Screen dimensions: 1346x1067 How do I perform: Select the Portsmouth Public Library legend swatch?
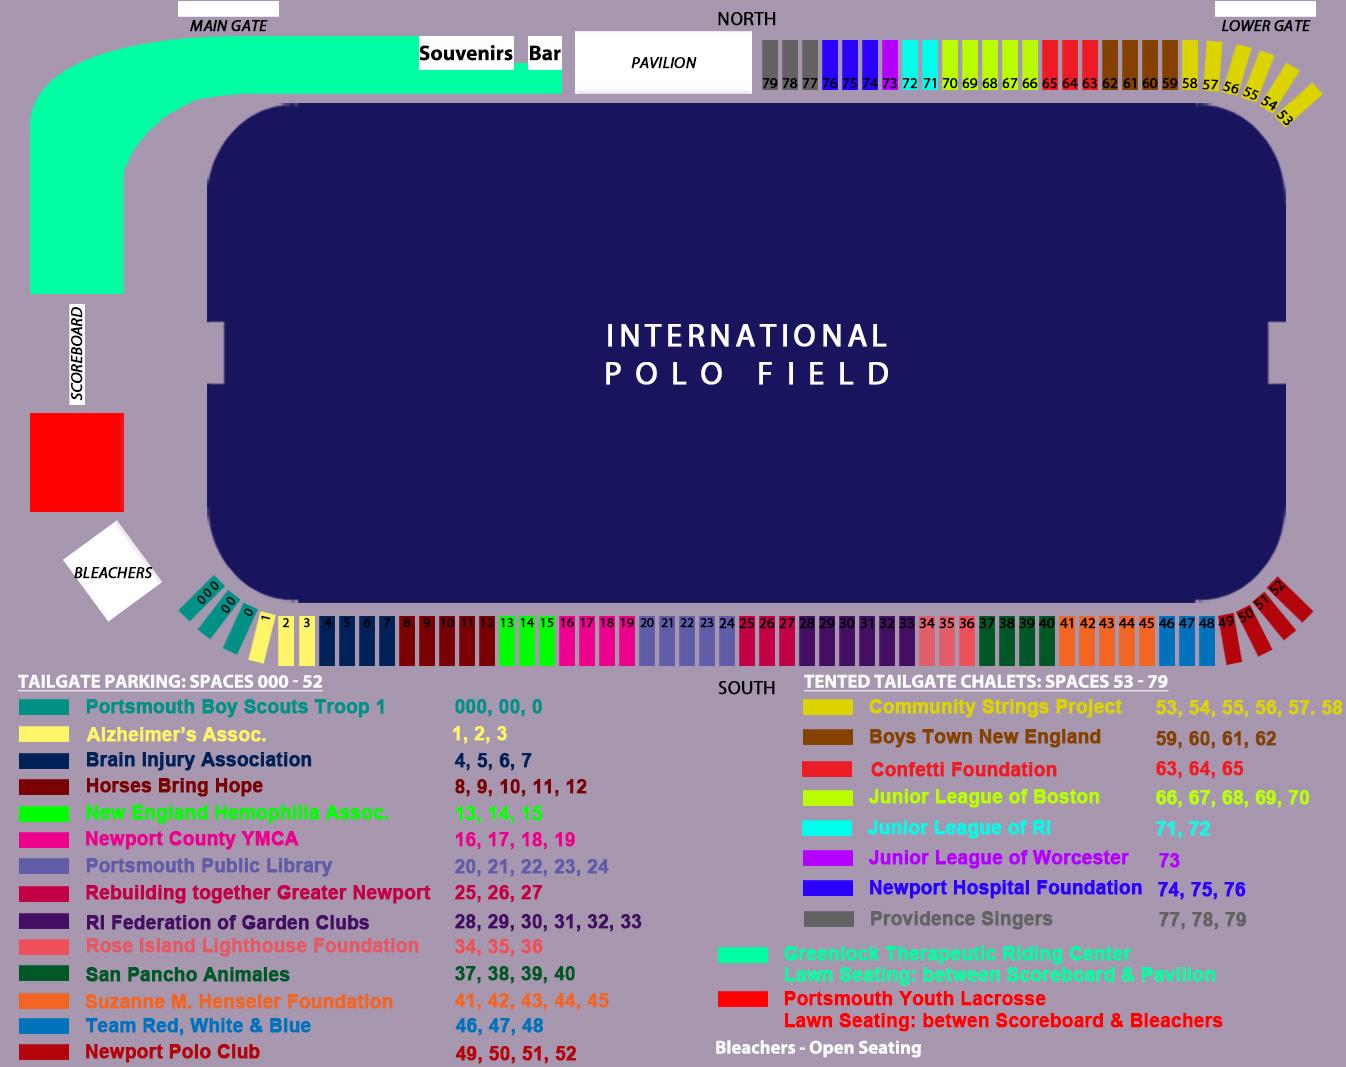[x=44, y=866]
